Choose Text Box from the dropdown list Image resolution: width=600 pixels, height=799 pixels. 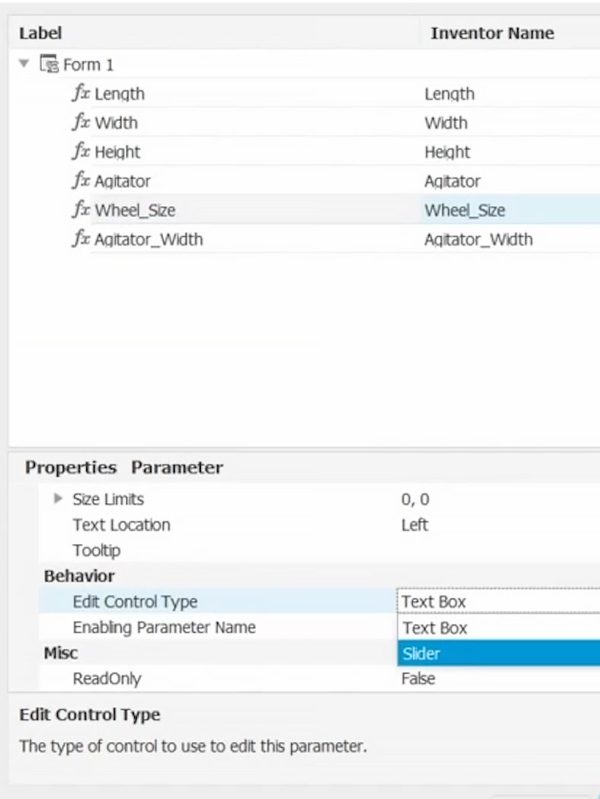coord(497,628)
